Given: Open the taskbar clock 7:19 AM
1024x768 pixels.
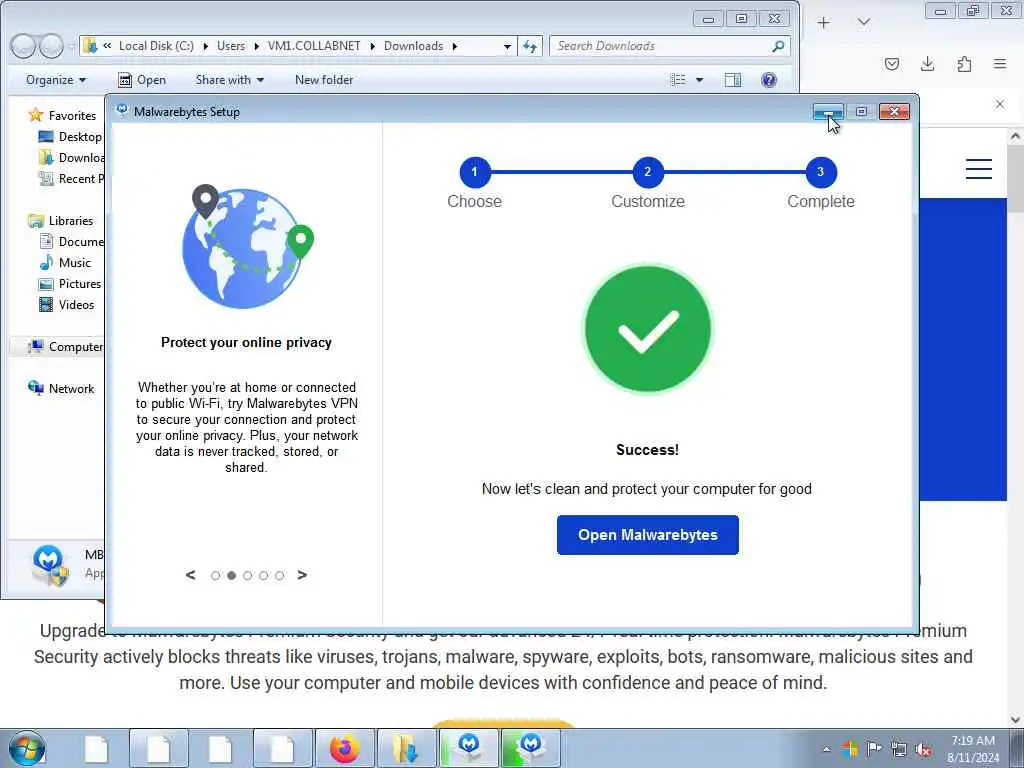Looking at the screenshot, I should [x=972, y=749].
